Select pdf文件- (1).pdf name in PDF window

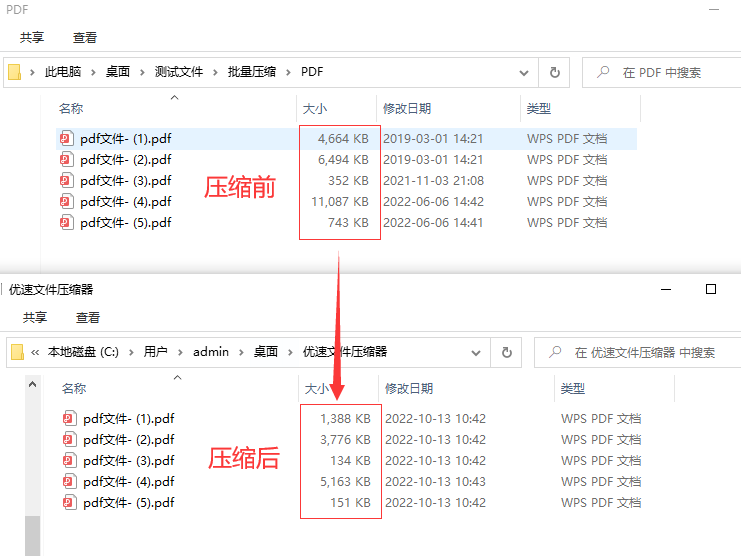(x=126, y=138)
